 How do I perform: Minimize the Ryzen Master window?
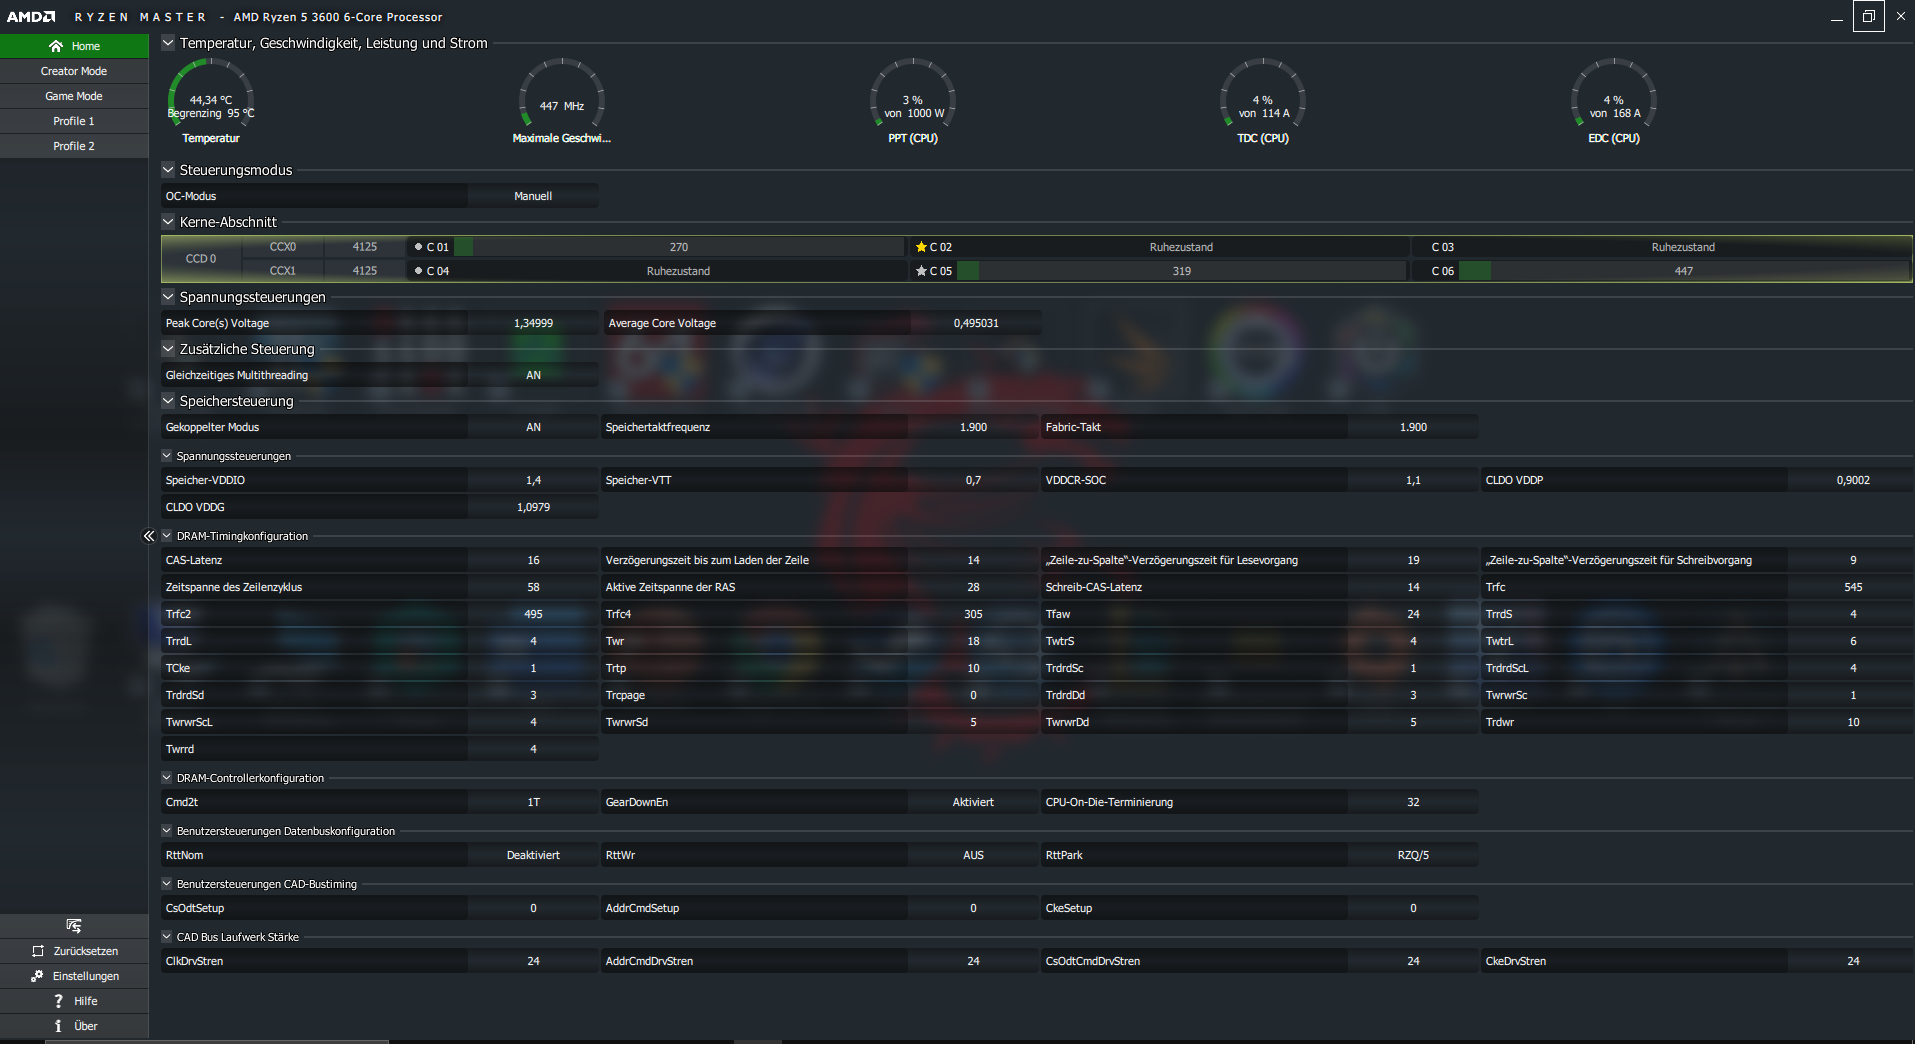pos(1836,16)
